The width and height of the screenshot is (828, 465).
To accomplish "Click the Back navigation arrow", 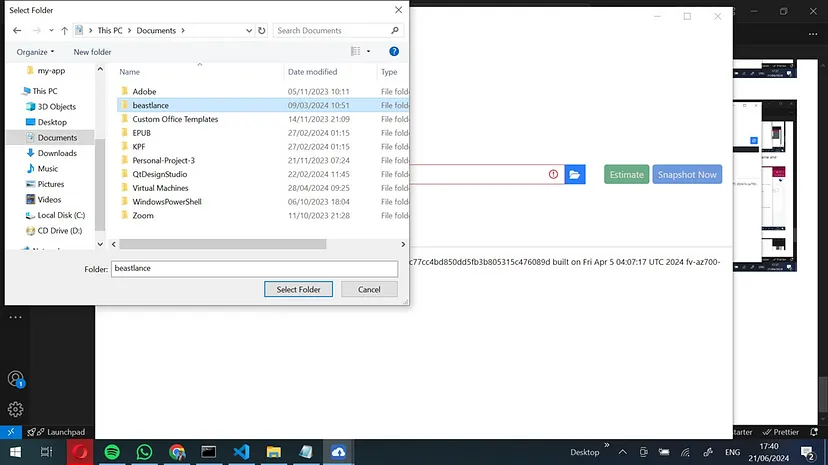I will 17,31.
